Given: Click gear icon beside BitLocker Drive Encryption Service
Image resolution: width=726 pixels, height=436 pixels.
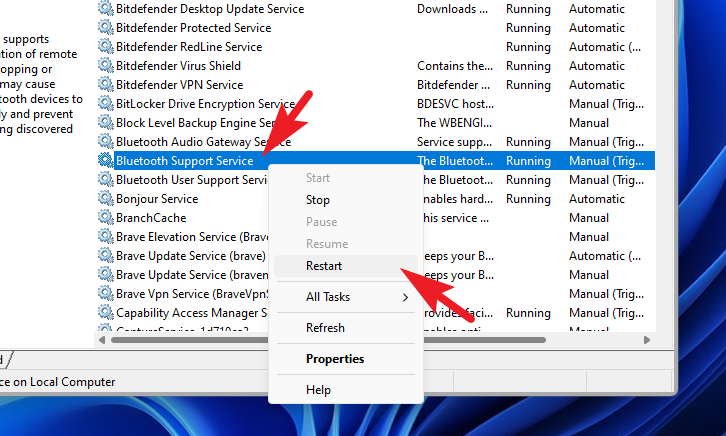Looking at the screenshot, I should pos(106,103).
